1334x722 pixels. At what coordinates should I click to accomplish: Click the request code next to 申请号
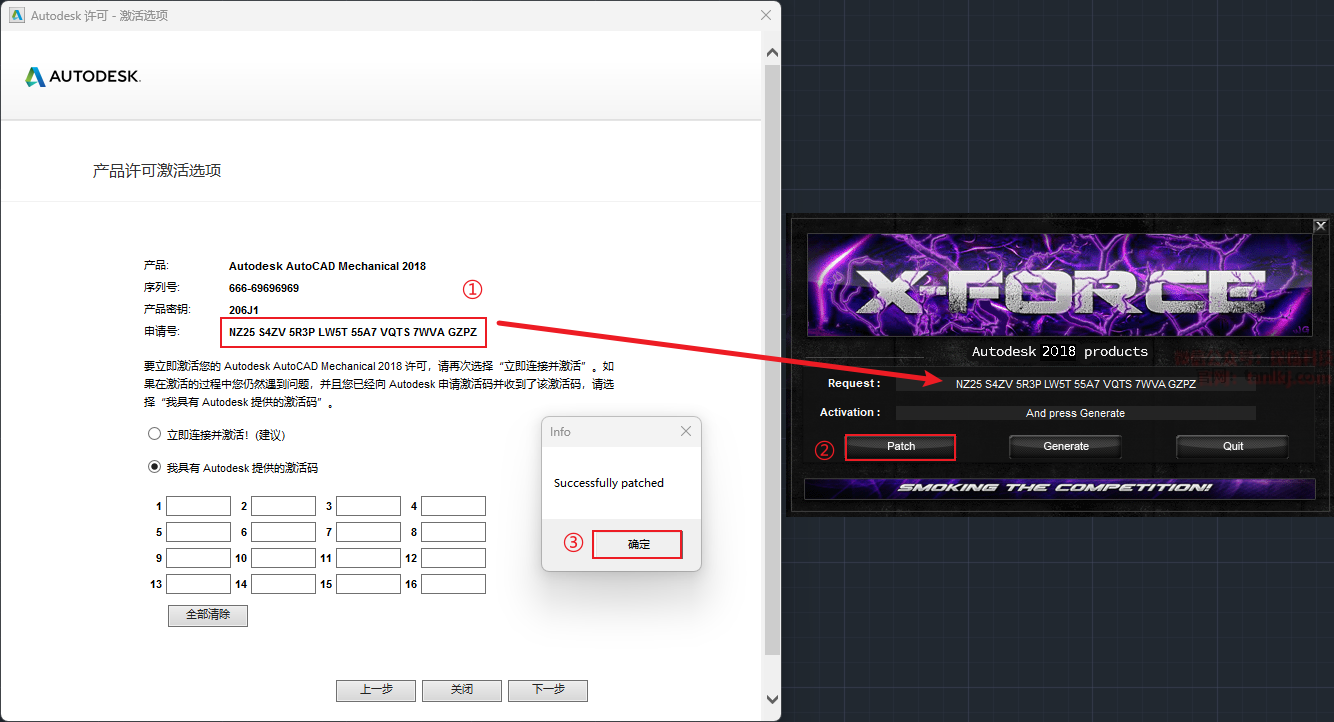(x=353, y=331)
